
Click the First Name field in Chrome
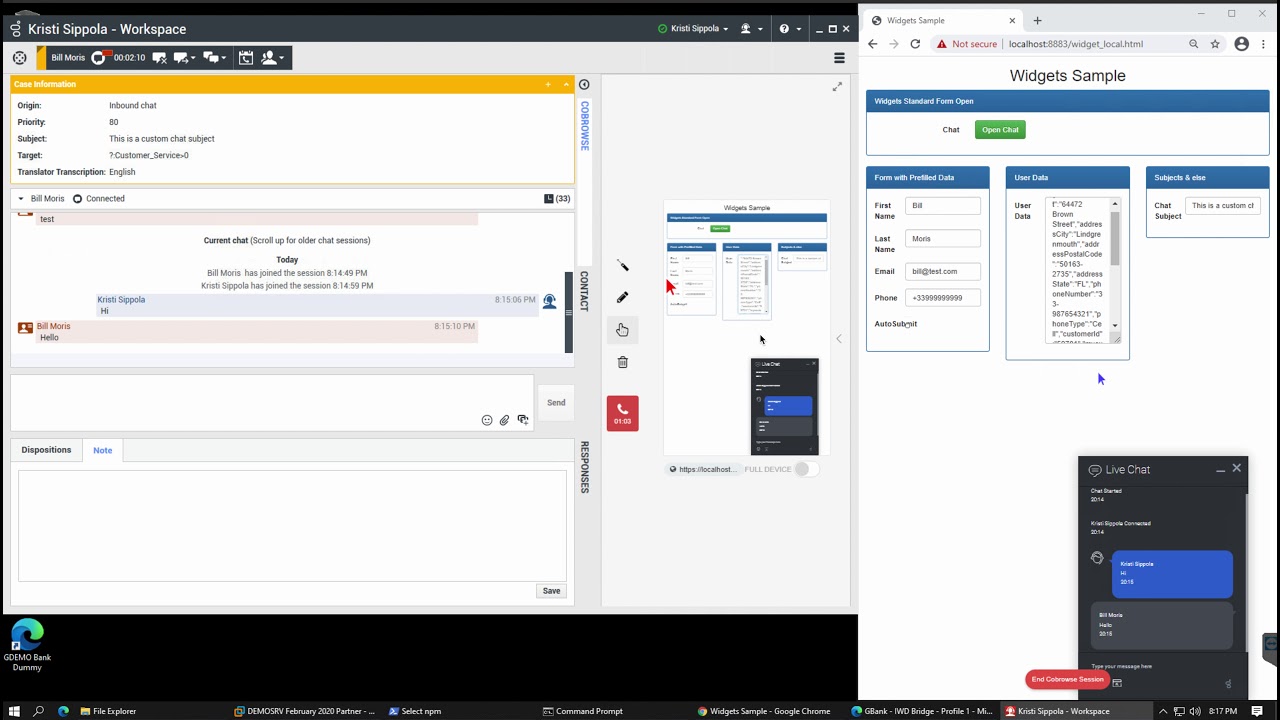point(943,205)
